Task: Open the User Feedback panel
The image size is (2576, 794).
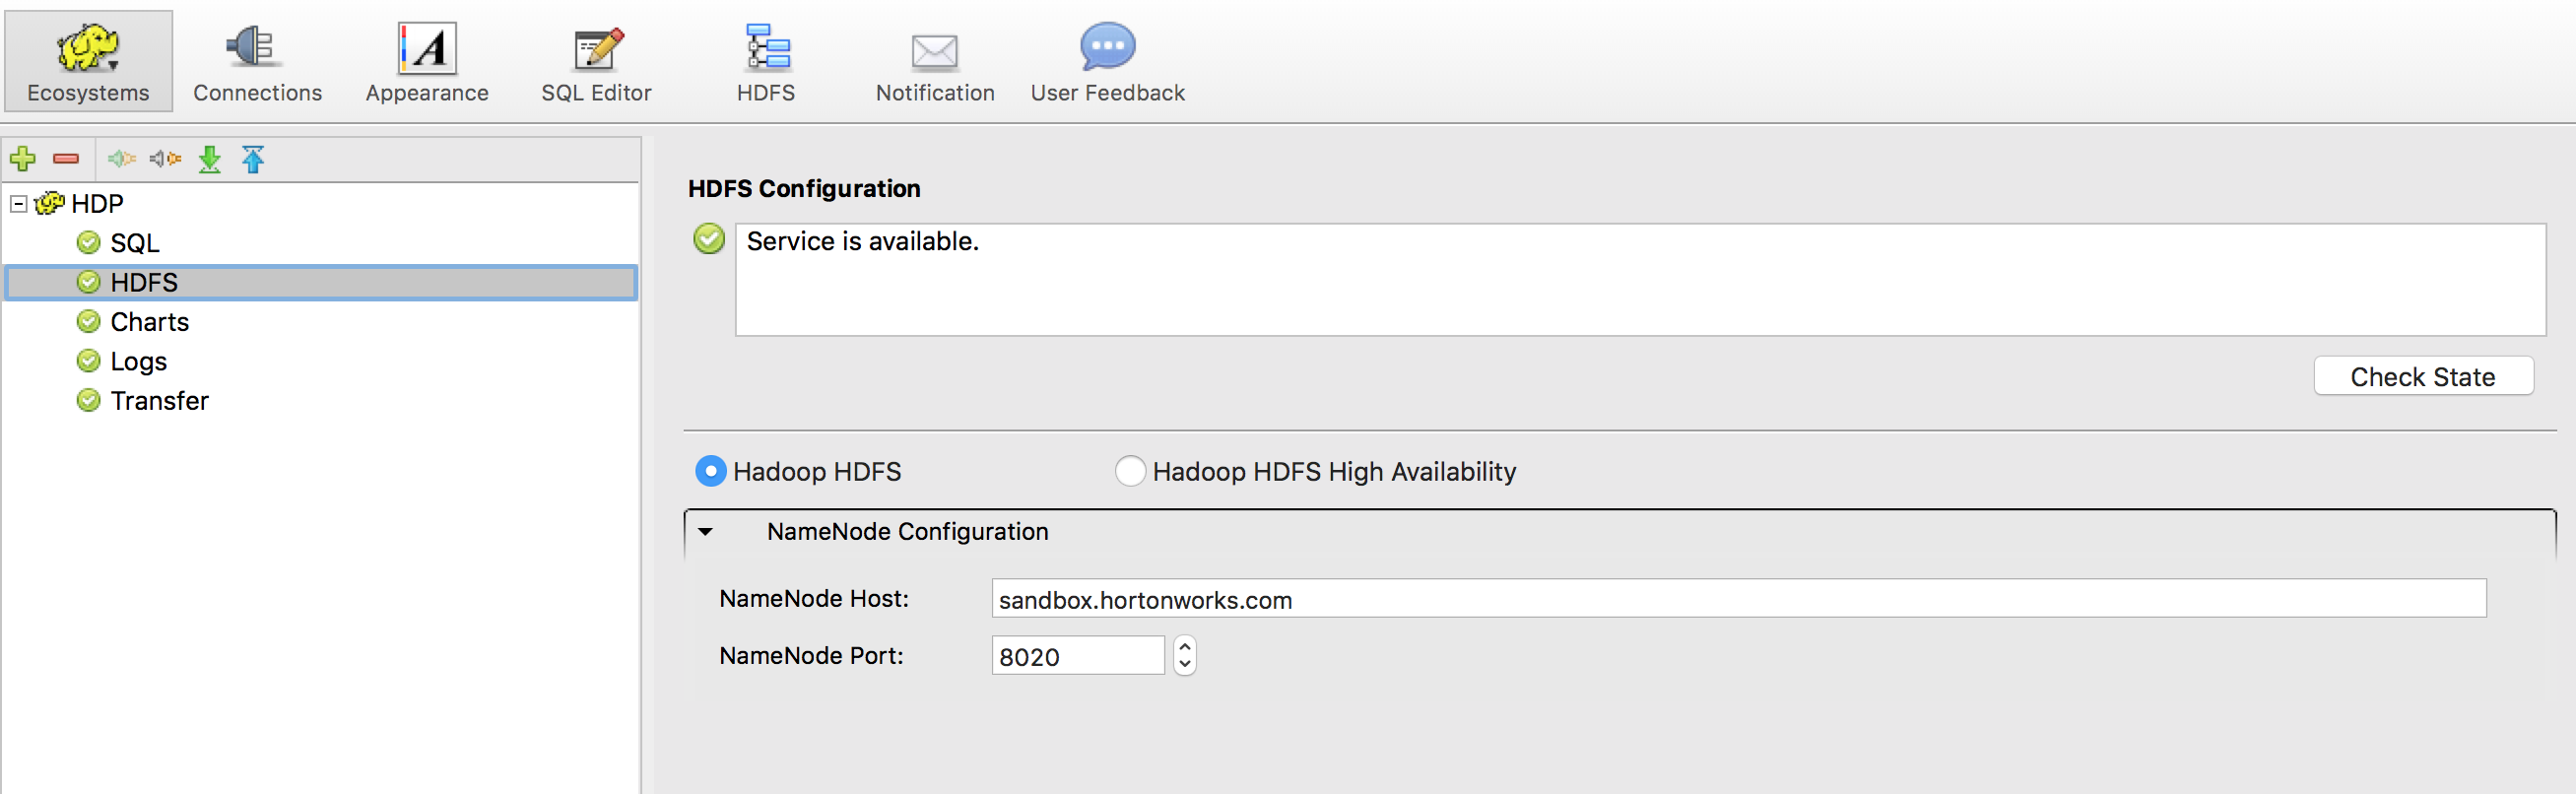Action: pos(1106,60)
